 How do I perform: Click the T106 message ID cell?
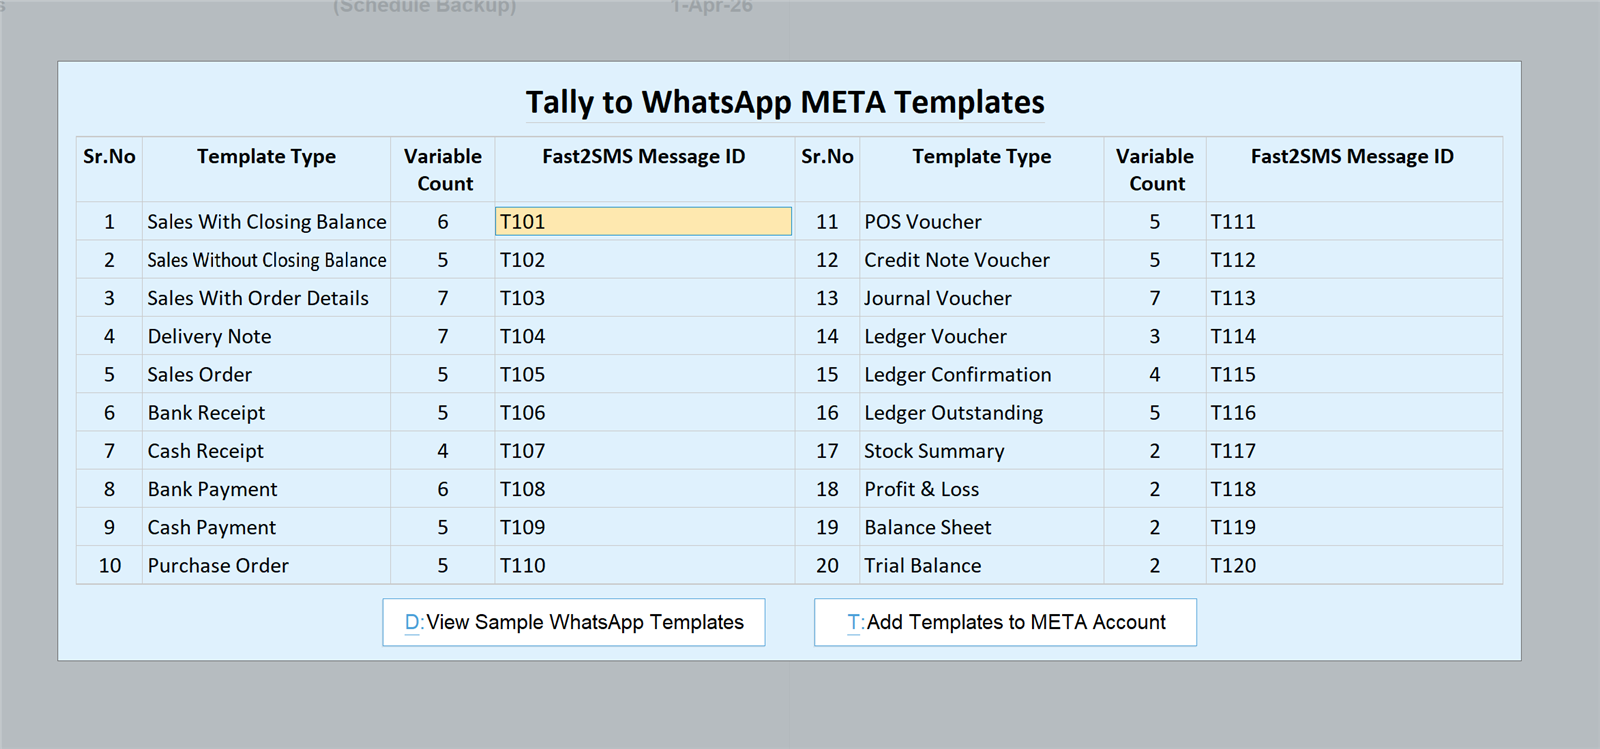click(x=643, y=413)
